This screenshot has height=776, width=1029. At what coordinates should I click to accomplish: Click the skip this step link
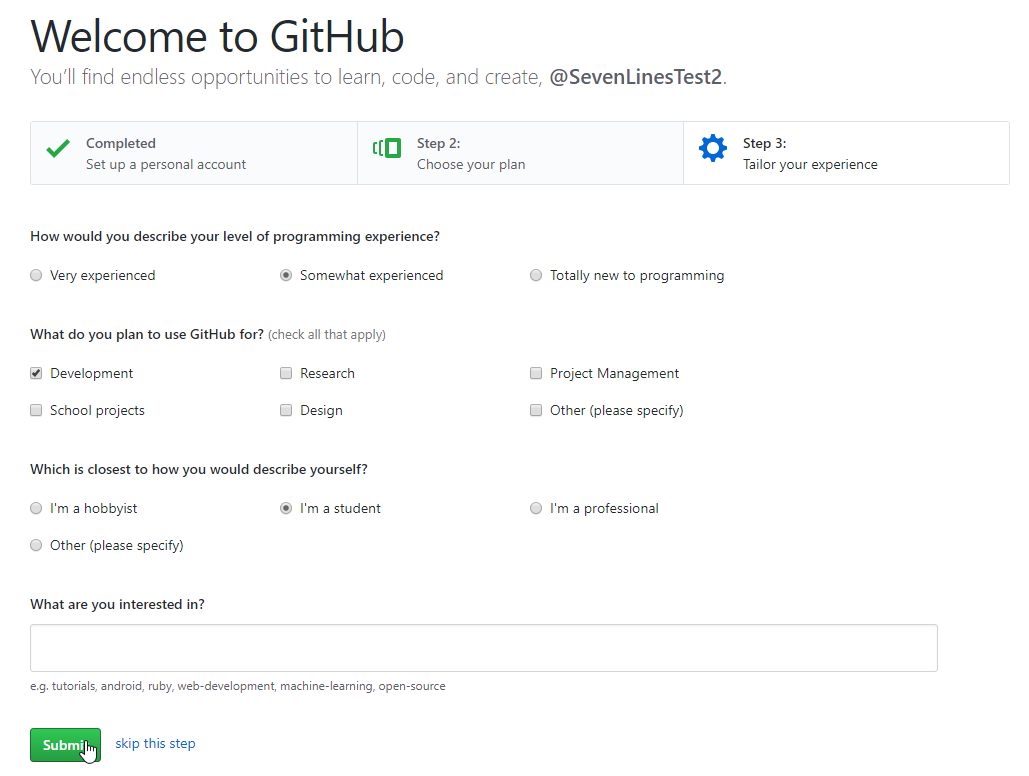(155, 744)
